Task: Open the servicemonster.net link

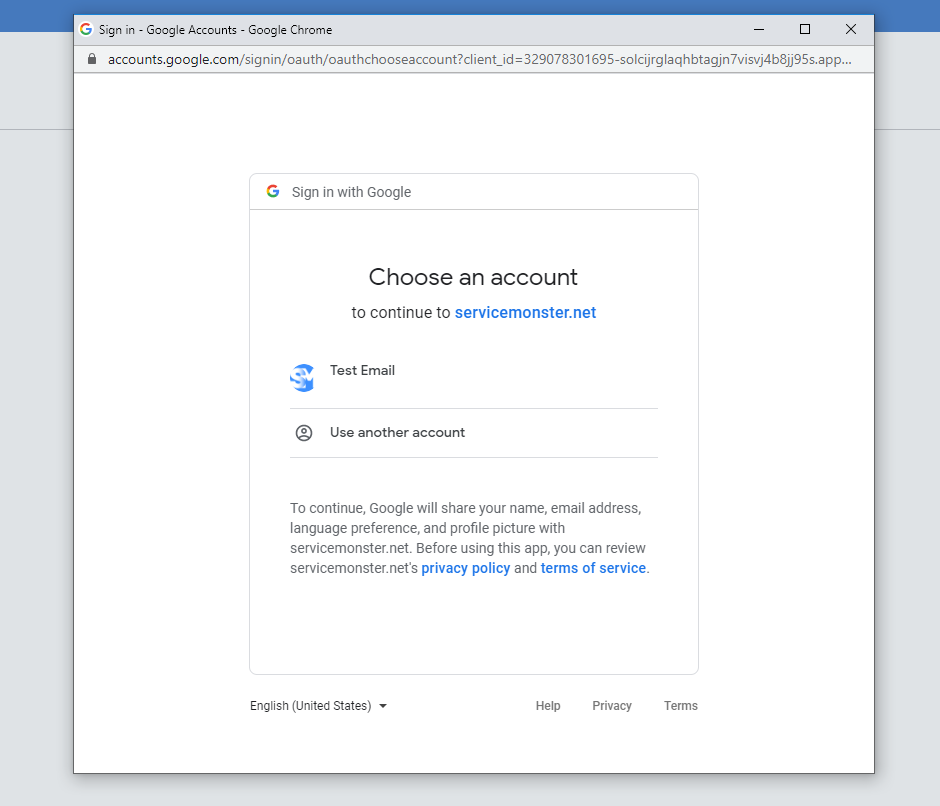Action: (525, 313)
